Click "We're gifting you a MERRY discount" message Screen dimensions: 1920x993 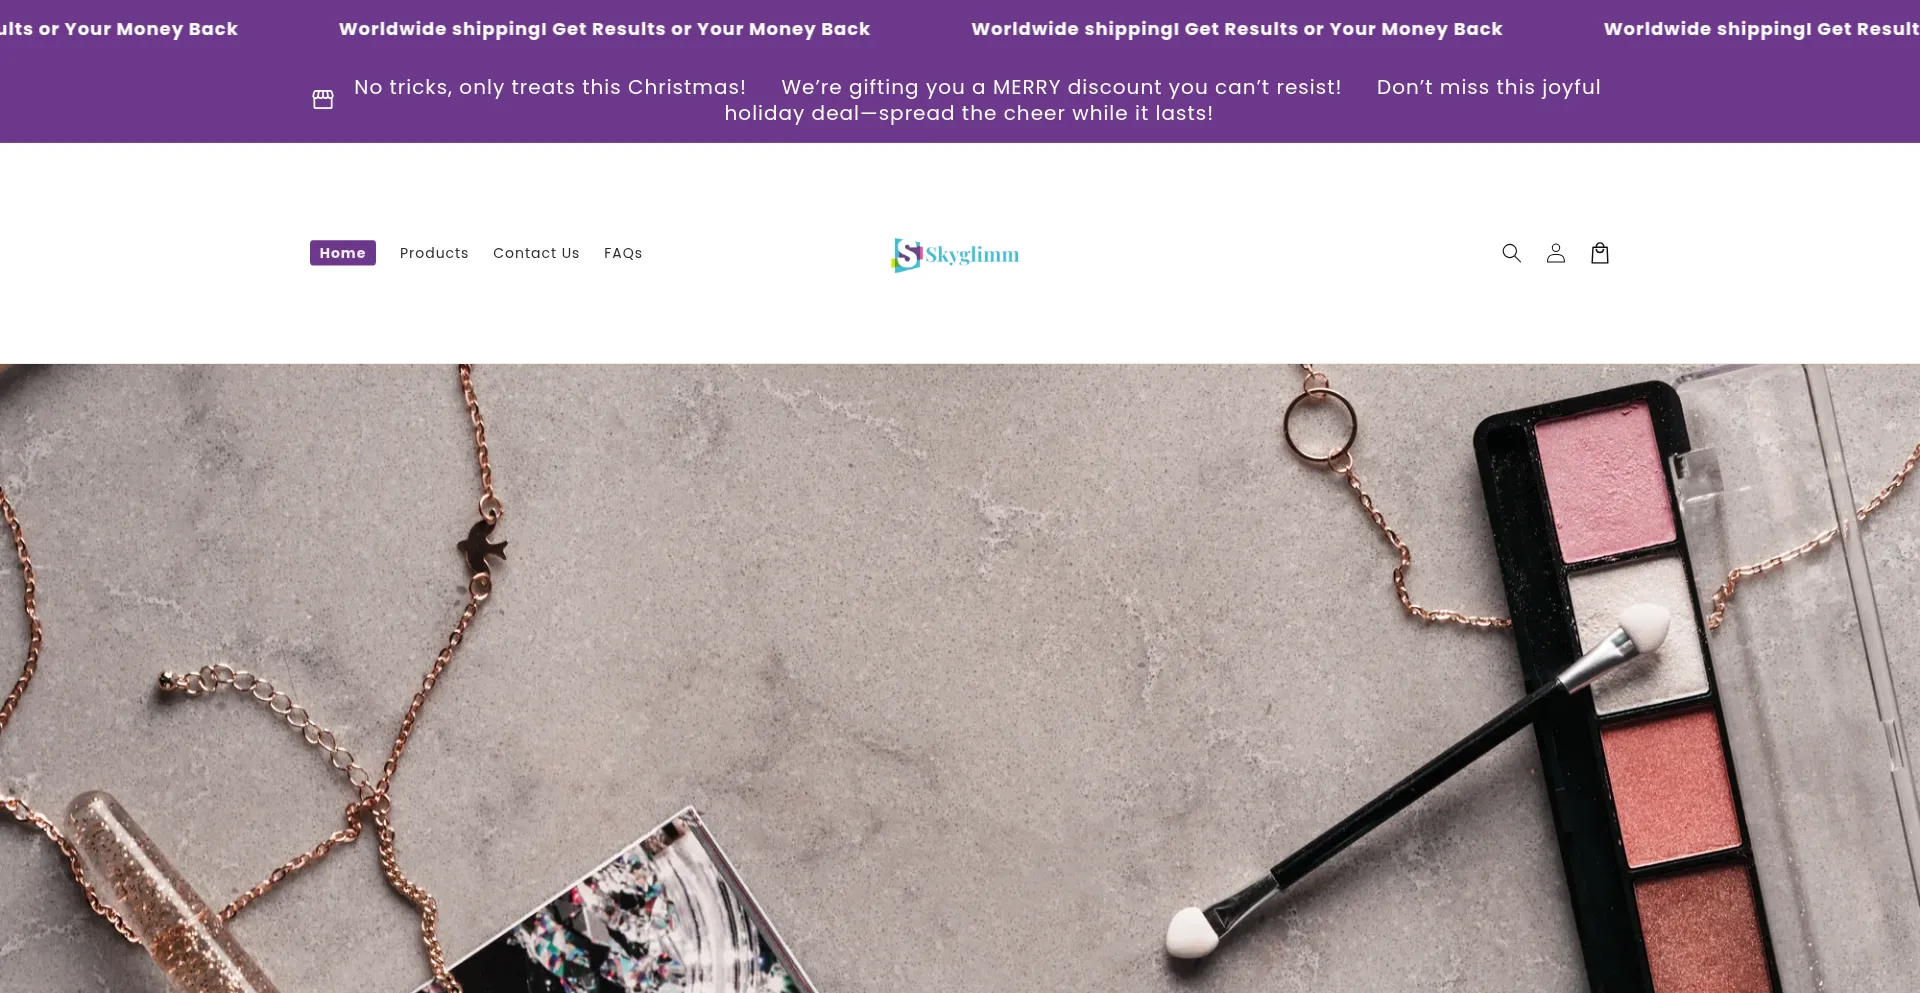[1061, 87]
